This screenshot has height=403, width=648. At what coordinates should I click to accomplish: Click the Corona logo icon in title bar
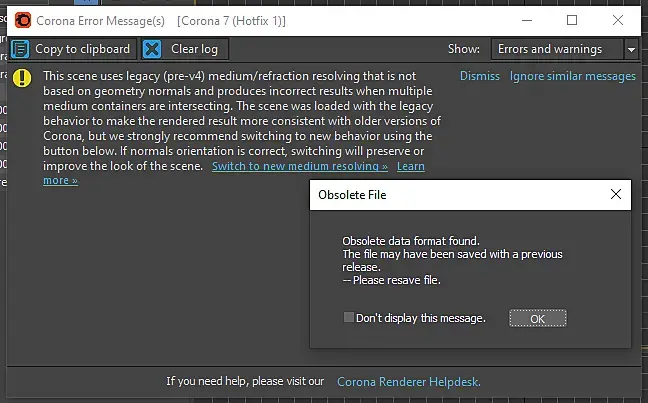[23, 20]
